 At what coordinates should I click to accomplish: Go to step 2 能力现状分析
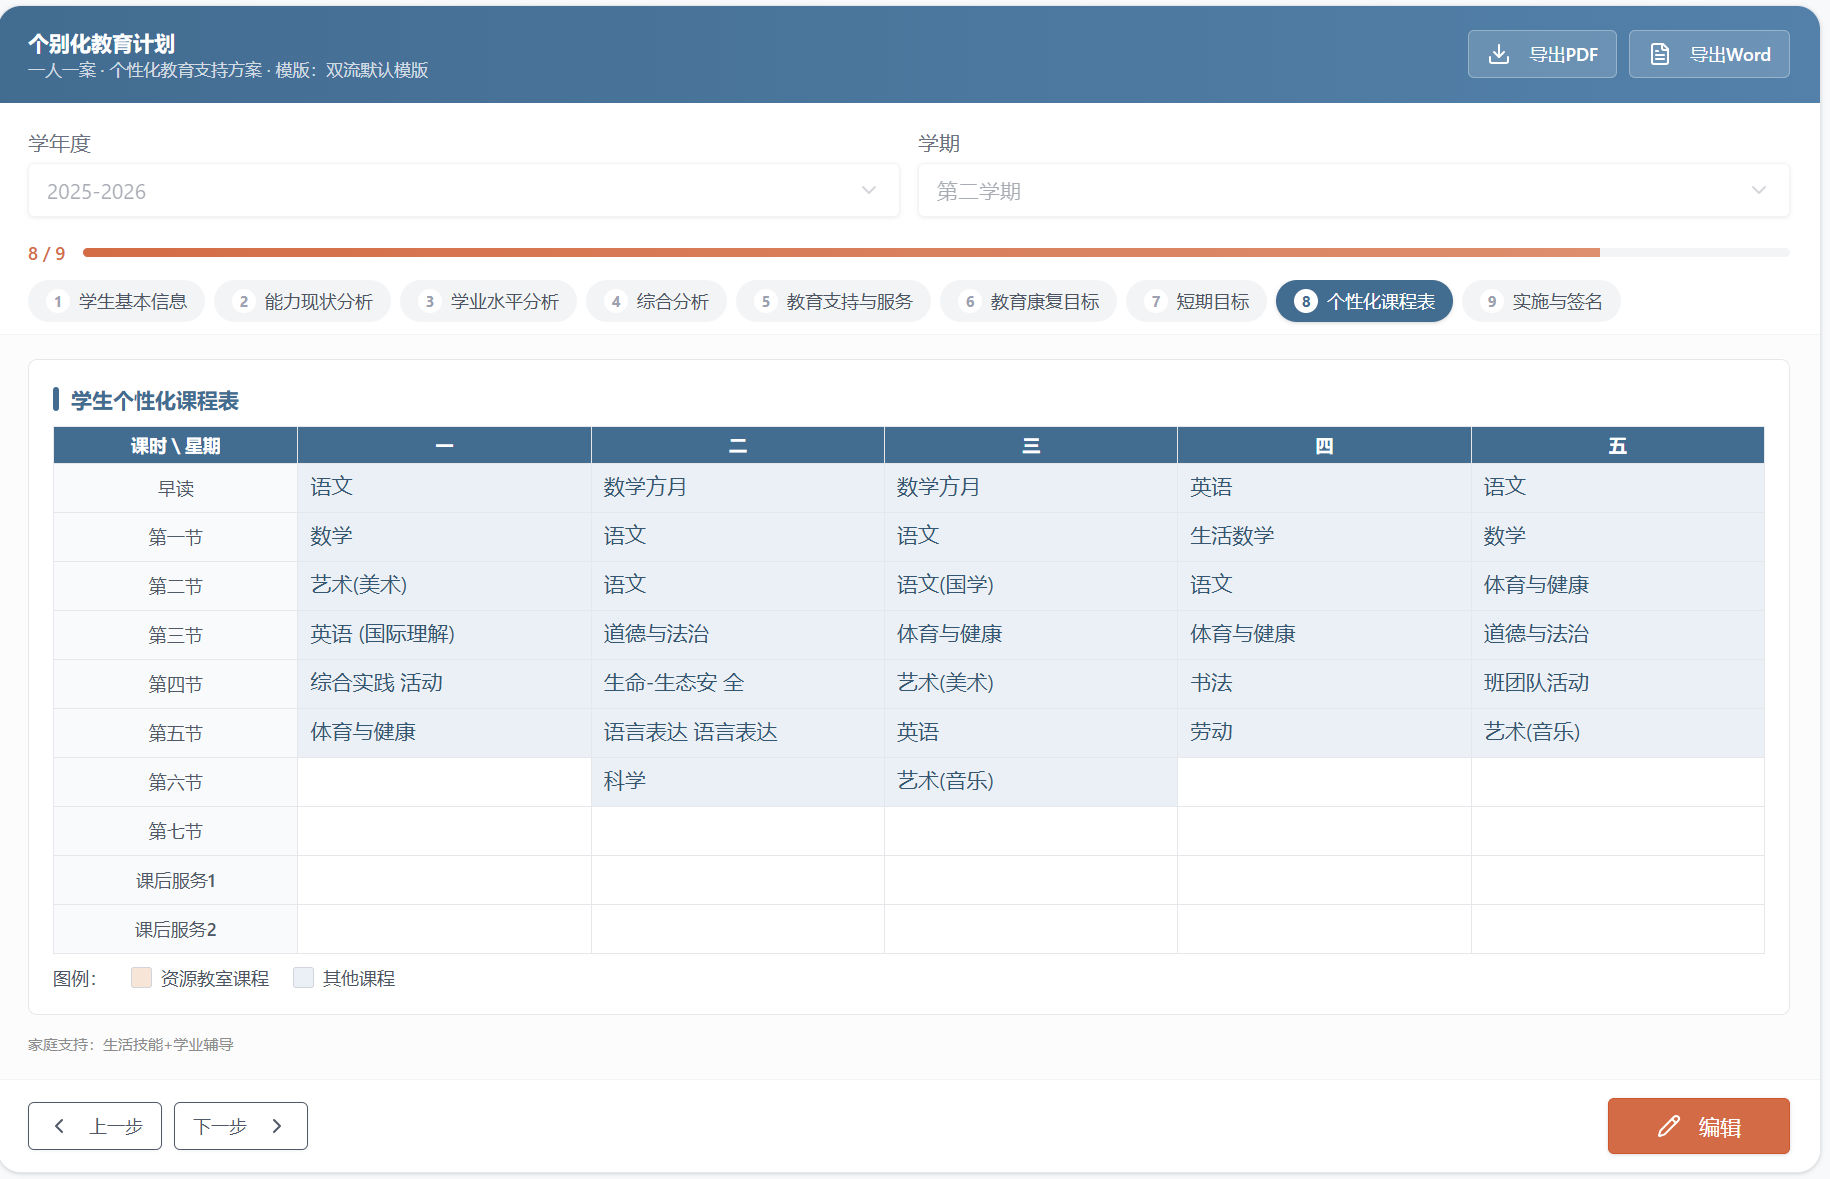tap(302, 301)
